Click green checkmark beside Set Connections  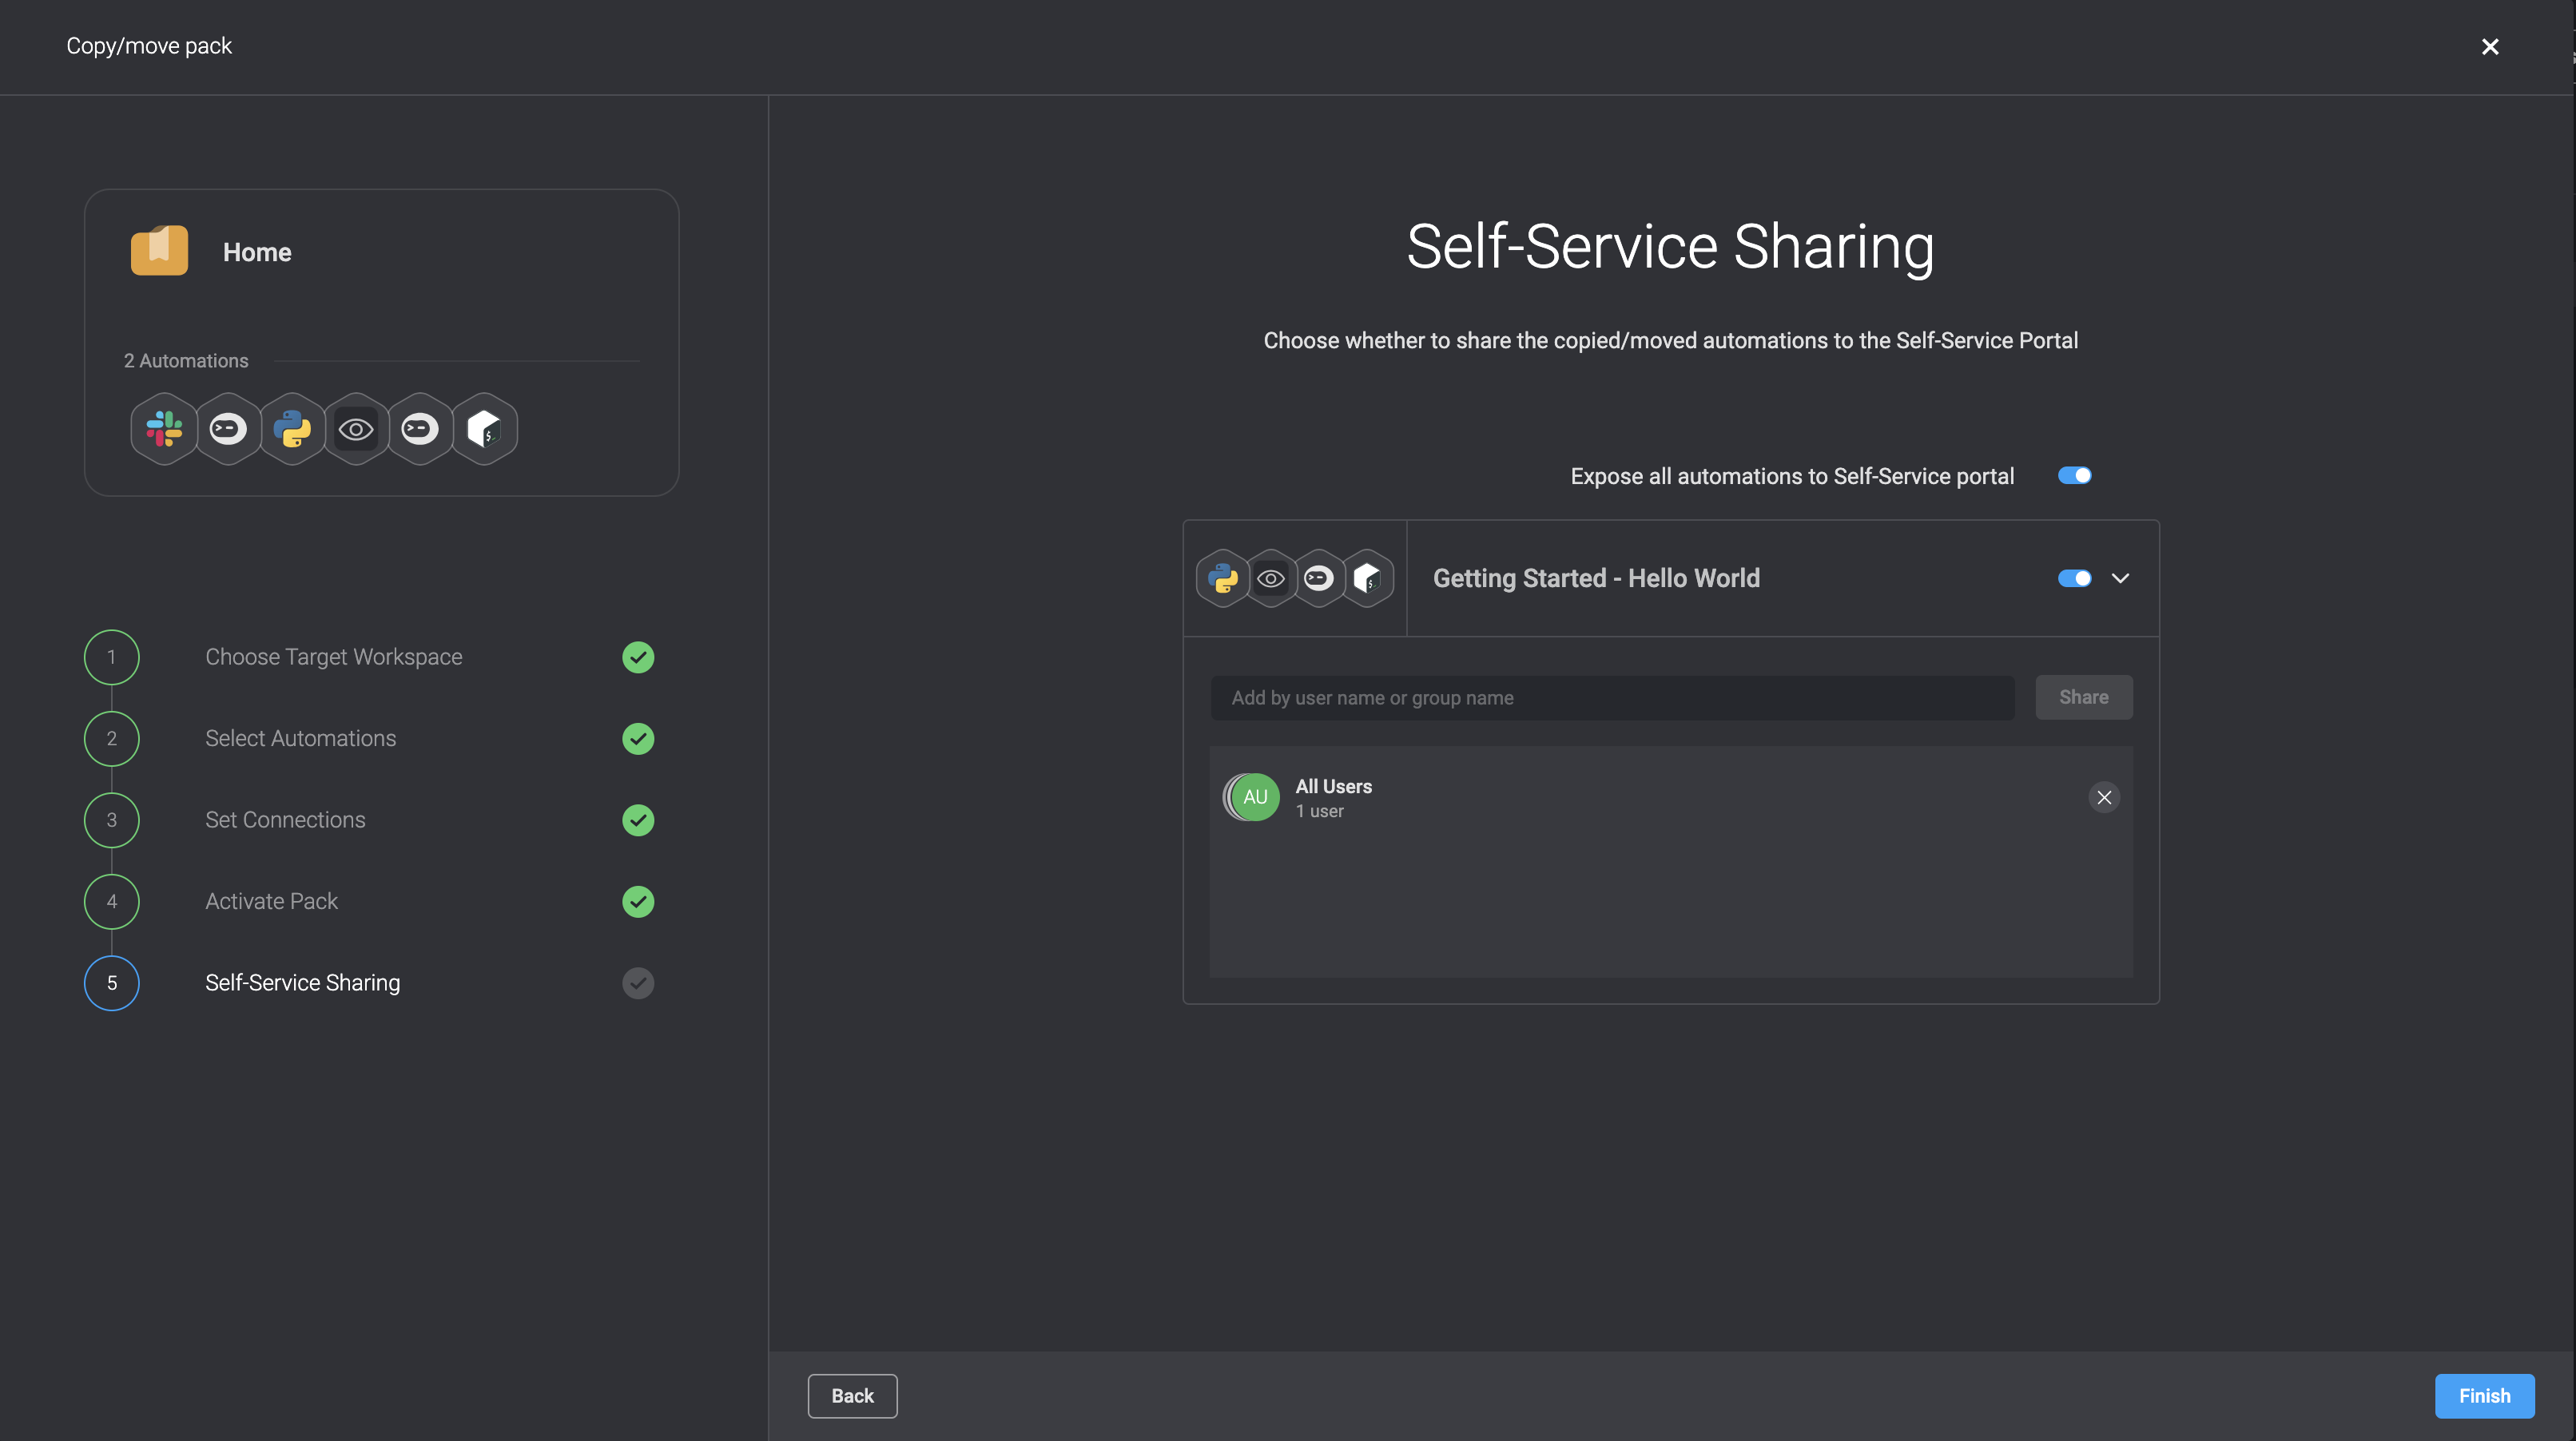click(638, 820)
